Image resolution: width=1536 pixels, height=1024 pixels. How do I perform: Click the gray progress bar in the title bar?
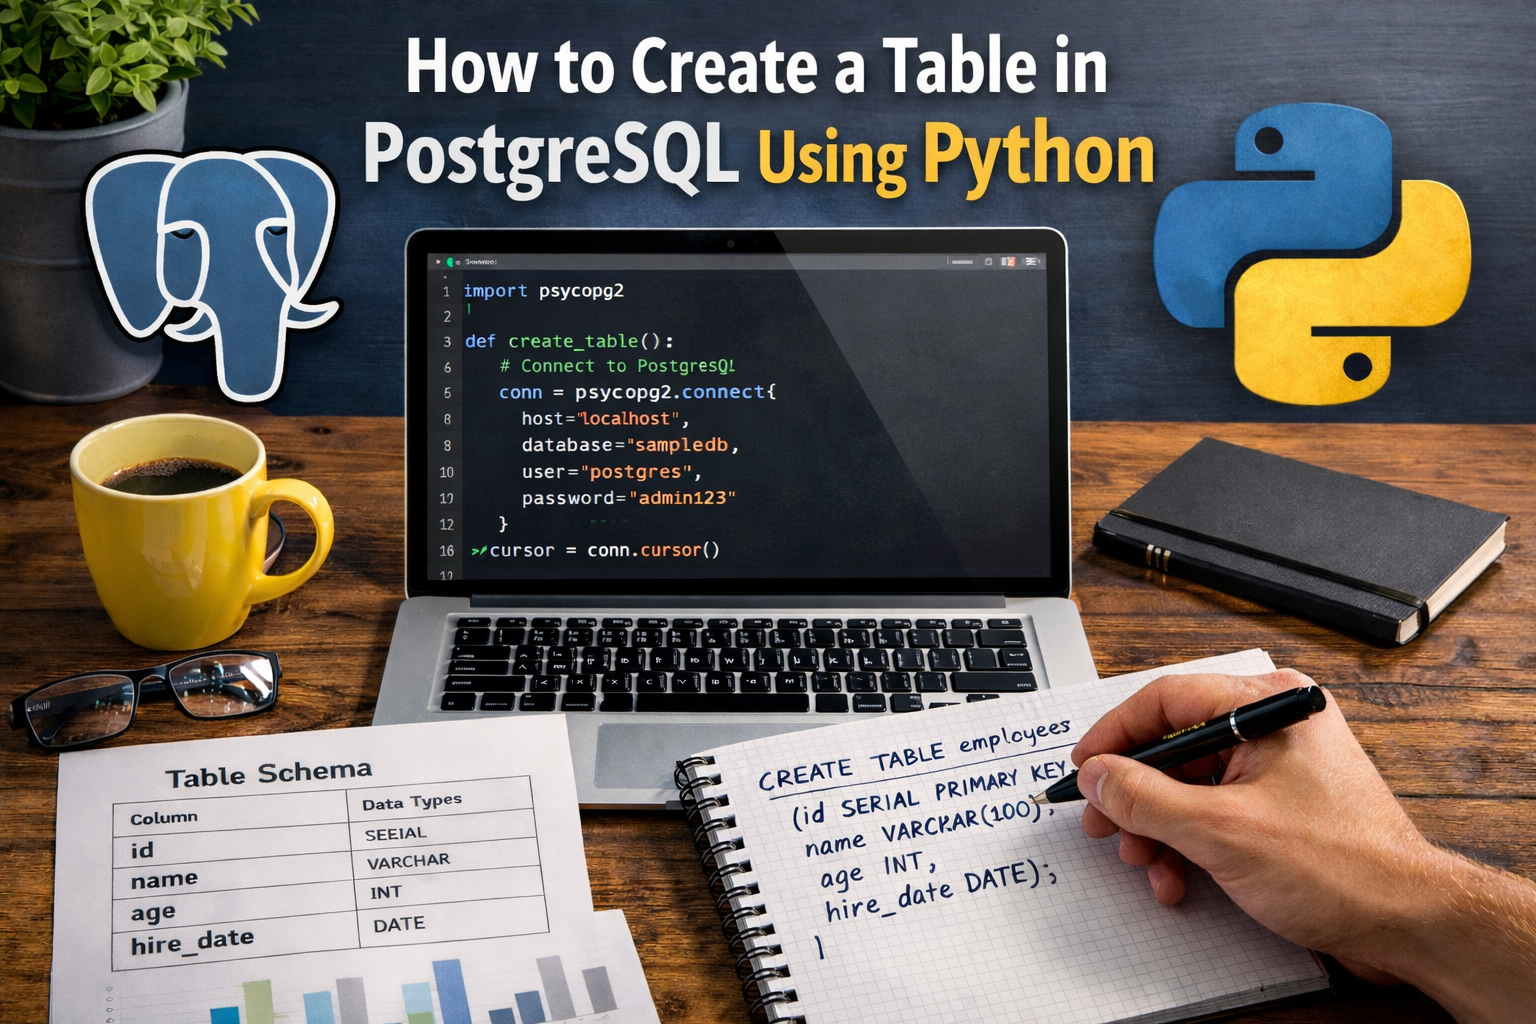coord(961,260)
